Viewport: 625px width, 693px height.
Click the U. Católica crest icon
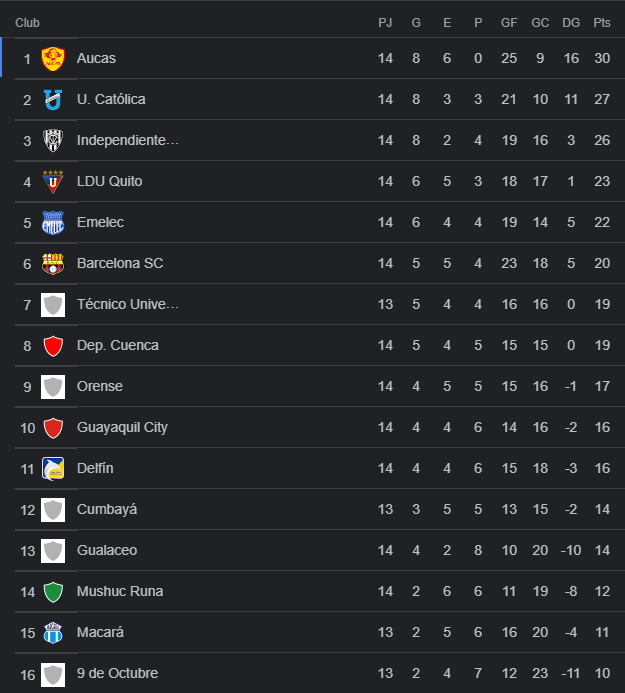(53, 100)
